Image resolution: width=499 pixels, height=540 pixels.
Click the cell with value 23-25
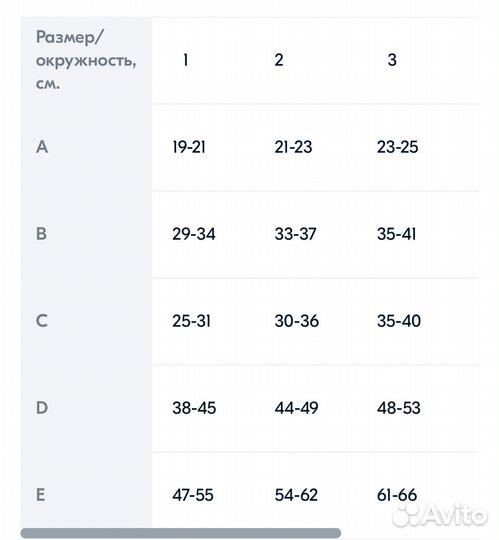click(397, 147)
